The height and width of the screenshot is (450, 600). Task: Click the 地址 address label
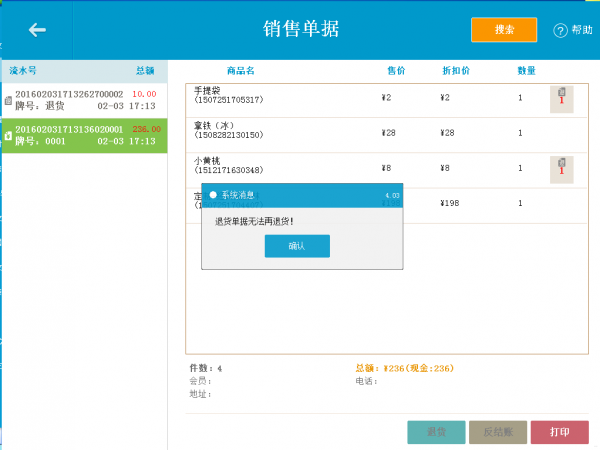point(201,394)
